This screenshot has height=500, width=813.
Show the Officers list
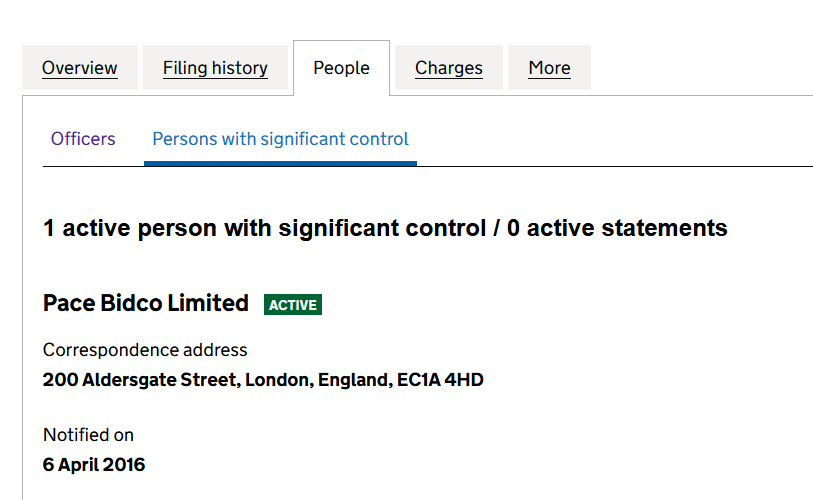point(83,139)
